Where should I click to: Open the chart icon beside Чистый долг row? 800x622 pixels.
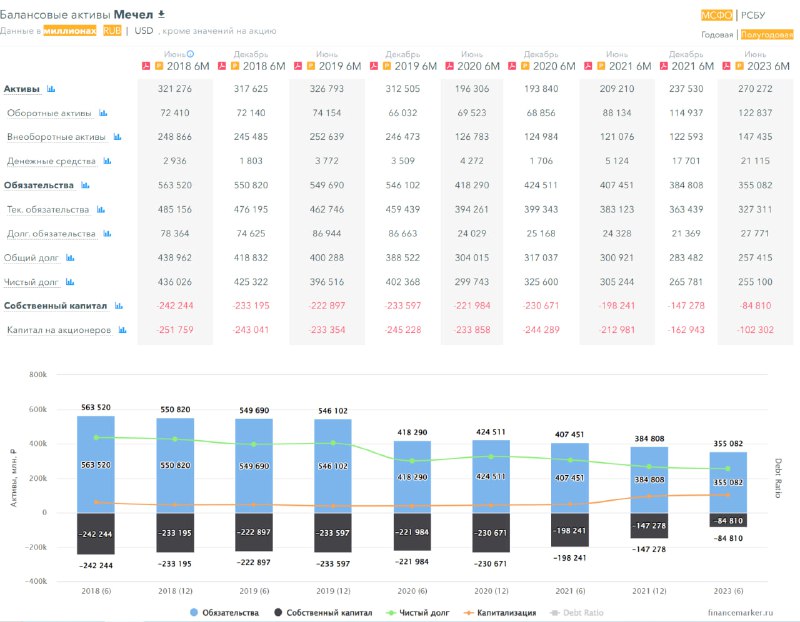click(x=70, y=282)
